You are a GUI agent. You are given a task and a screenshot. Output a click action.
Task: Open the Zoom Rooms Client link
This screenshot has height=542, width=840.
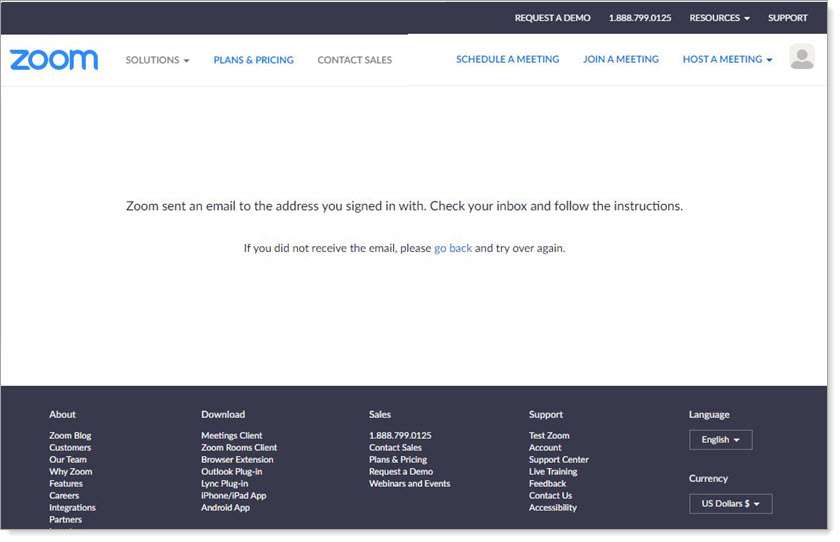(239, 447)
